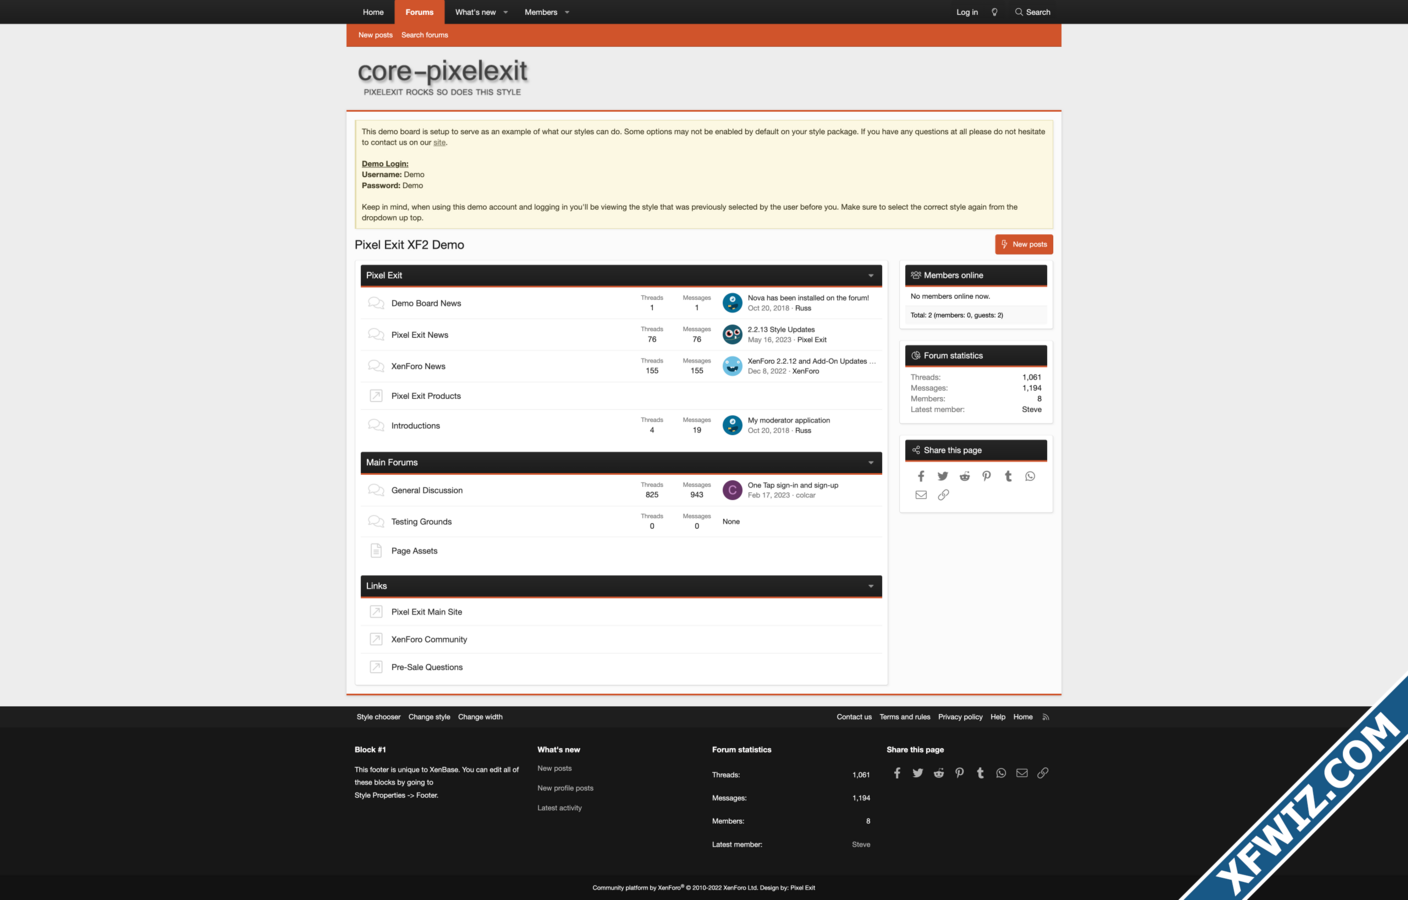1408x900 pixels.
Task: Click the Pixel Exit Products link-forum icon
Action: click(376, 396)
